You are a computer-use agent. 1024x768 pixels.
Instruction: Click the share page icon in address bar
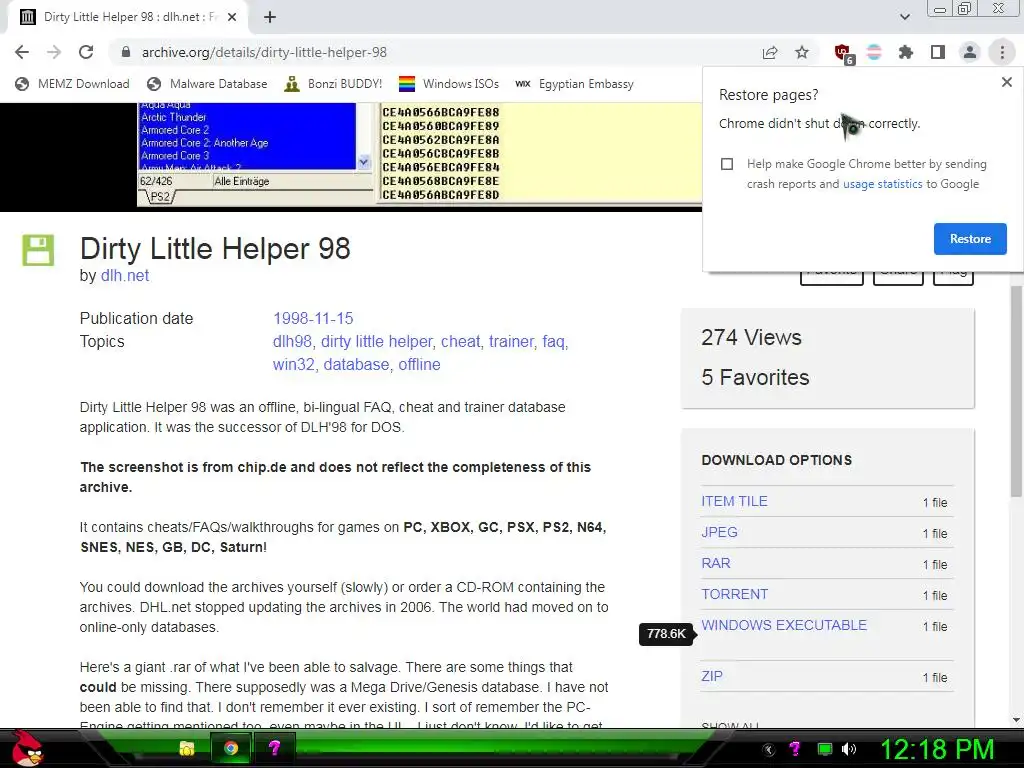tap(770, 52)
